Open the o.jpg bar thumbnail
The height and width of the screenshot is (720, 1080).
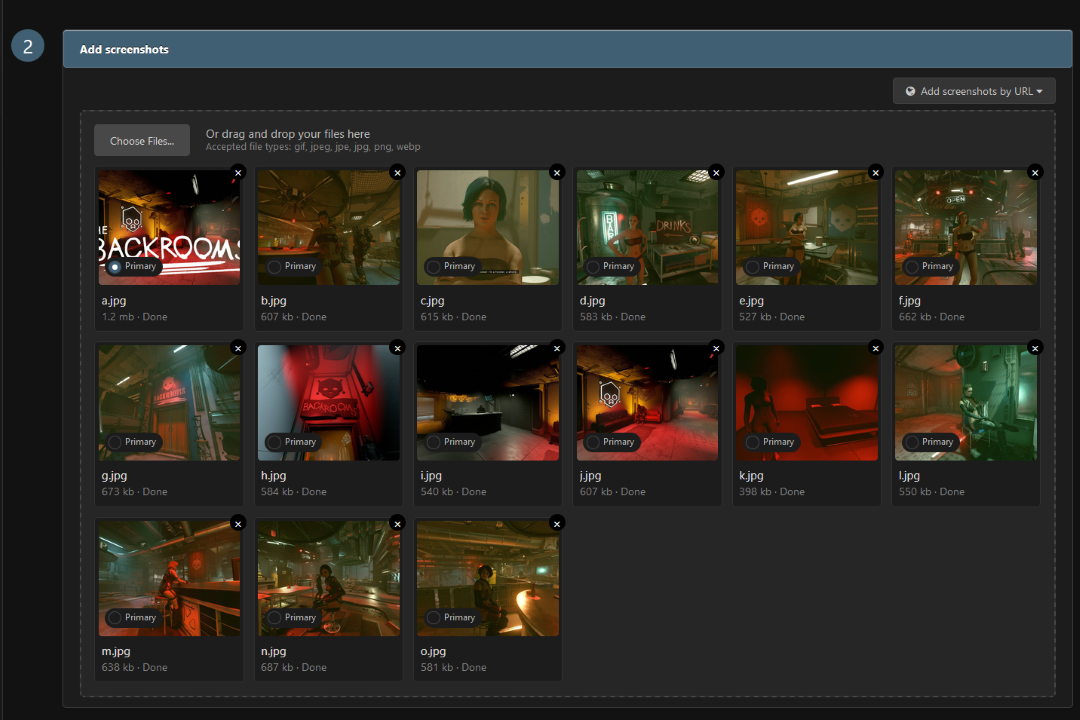click(x=488, y=579)
